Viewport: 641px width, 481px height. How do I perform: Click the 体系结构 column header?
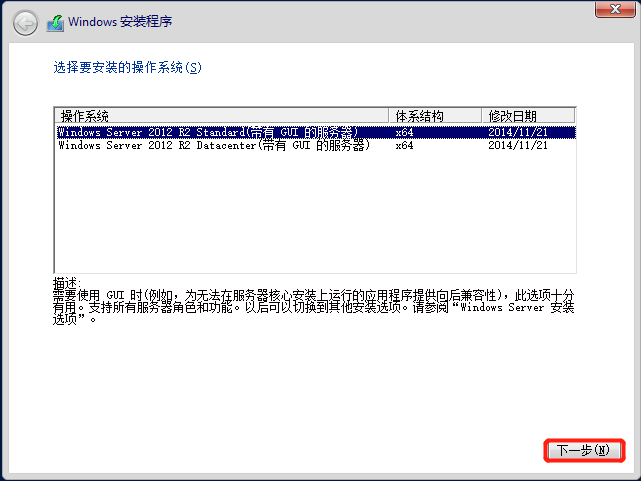tap(435, 116)
